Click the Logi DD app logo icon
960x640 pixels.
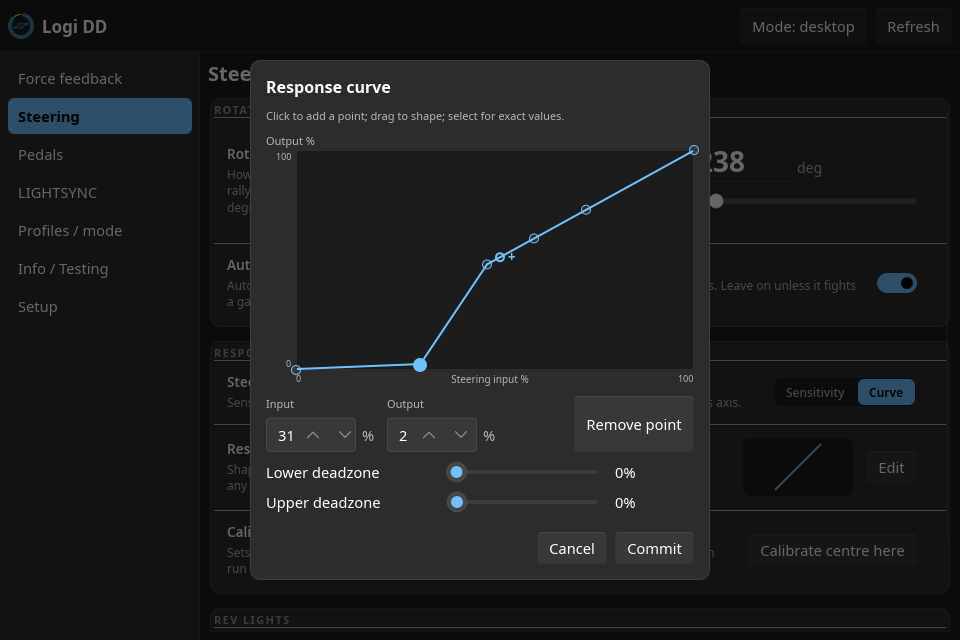21,26
